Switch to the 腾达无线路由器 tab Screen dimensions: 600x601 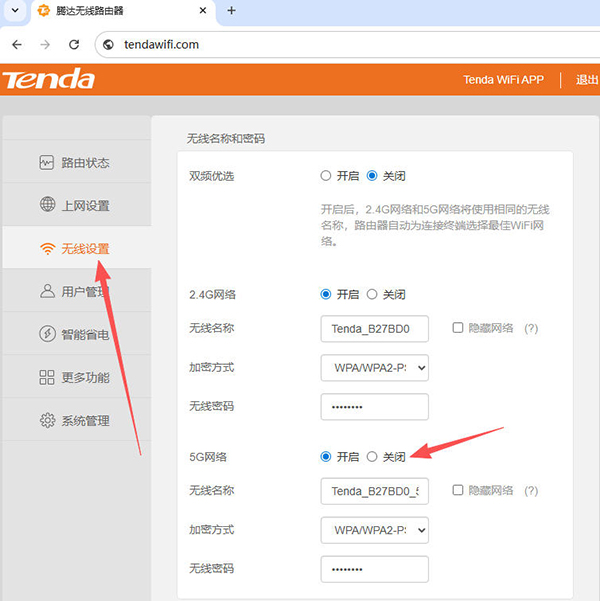click(x=123, y=11)
